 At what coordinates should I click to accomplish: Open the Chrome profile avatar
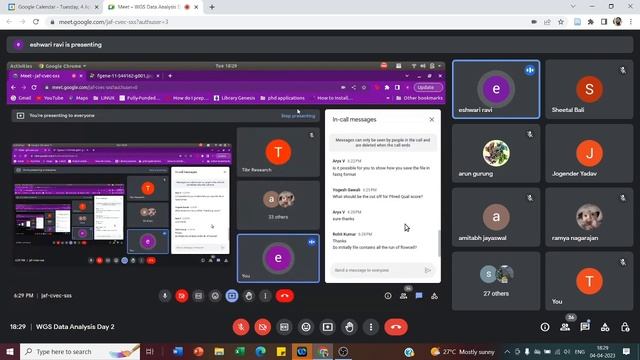618,22
